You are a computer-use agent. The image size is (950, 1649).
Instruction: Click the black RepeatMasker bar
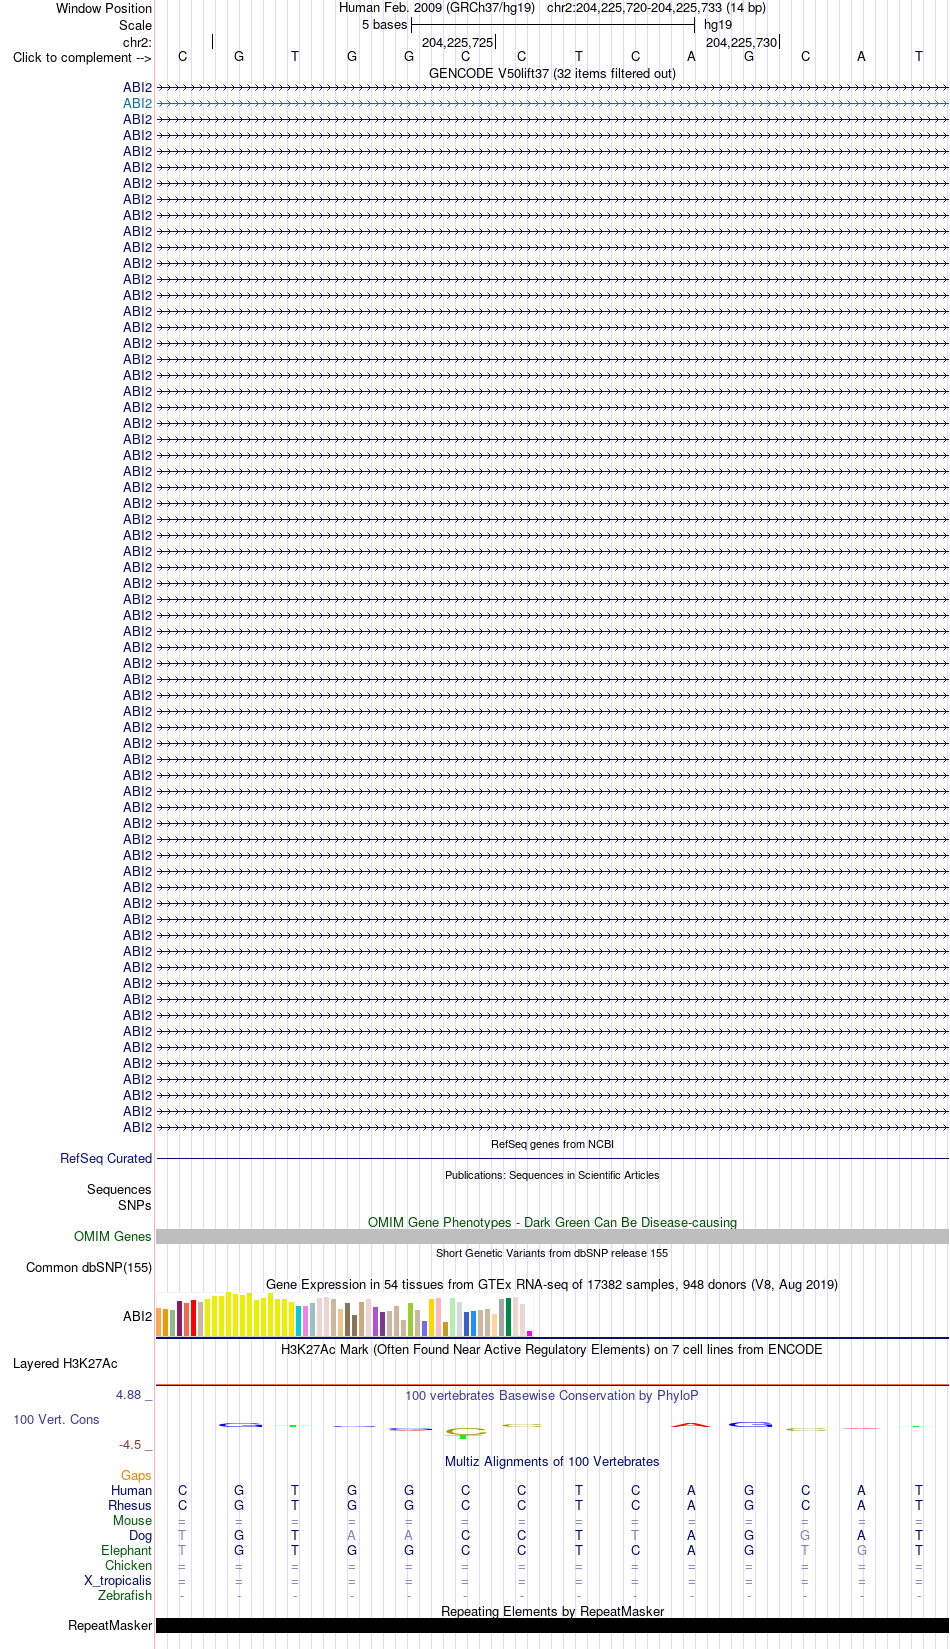pos(552,1625)
